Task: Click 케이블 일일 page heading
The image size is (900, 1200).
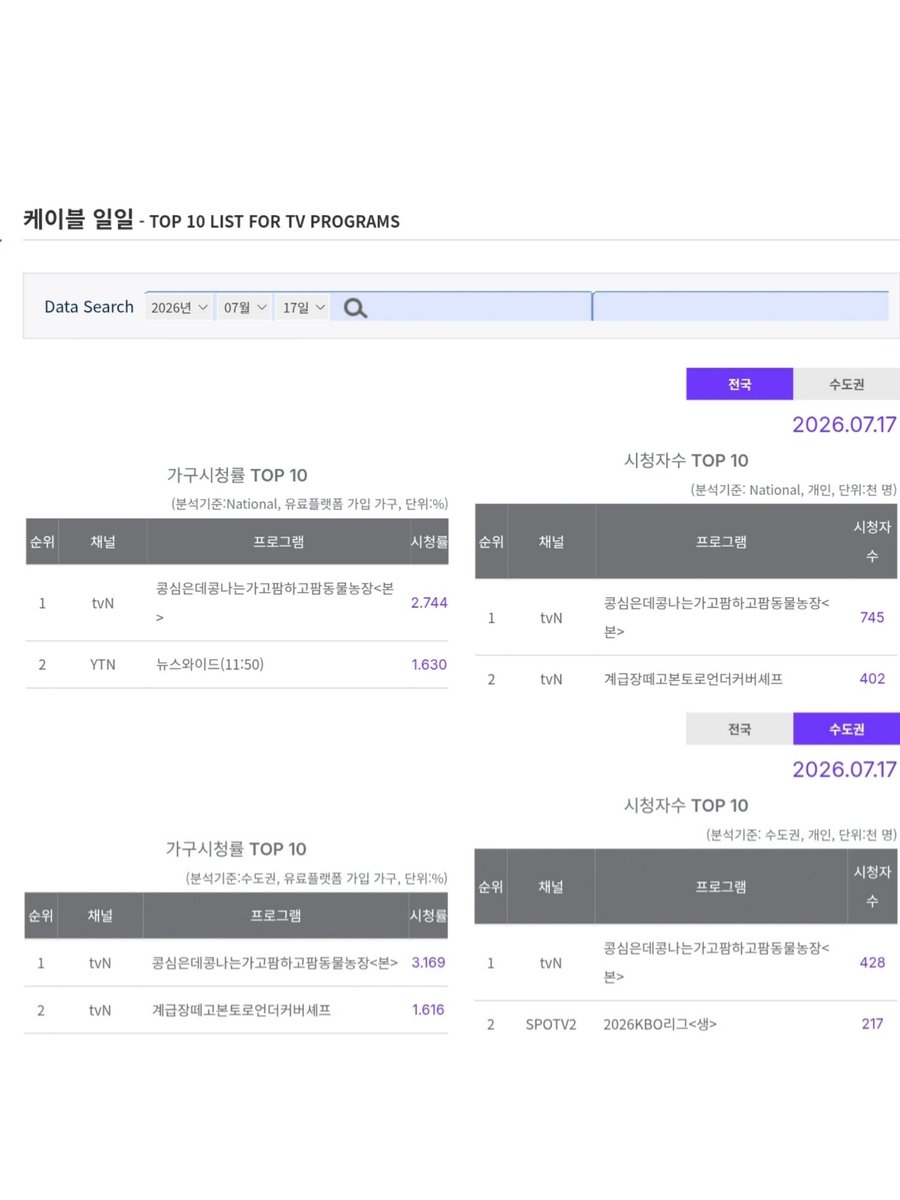Action: click(x=78, y=220)
